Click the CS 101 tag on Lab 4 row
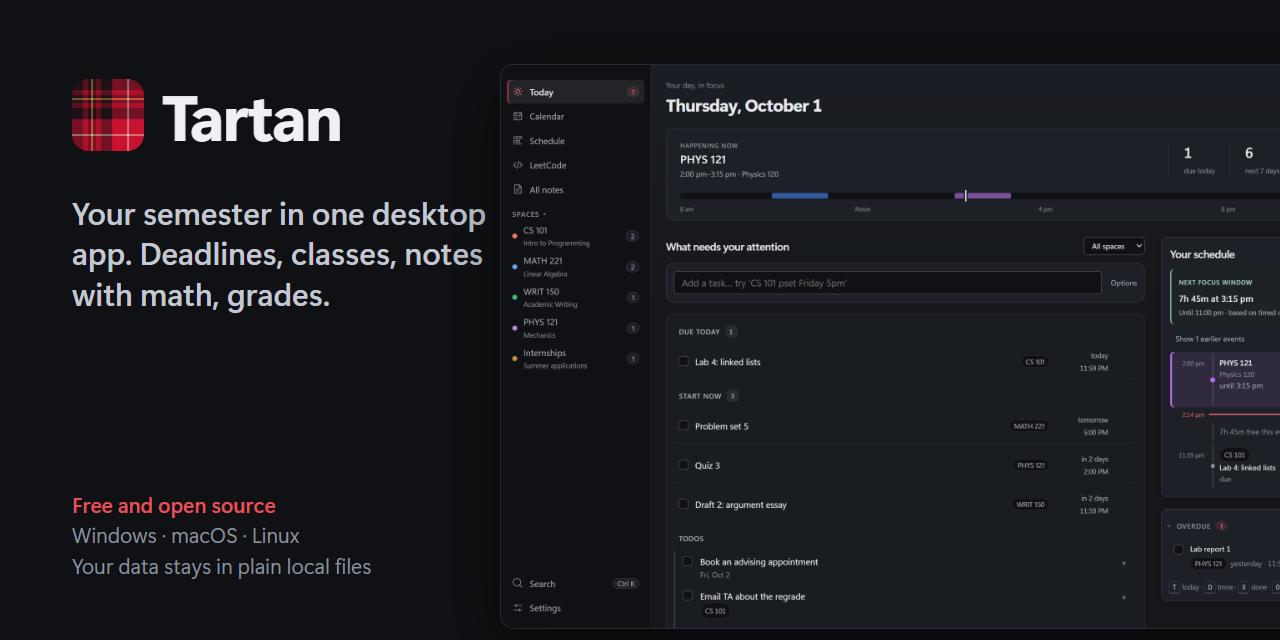The width and height of the screenshot is (1280, 640). 1035,362
